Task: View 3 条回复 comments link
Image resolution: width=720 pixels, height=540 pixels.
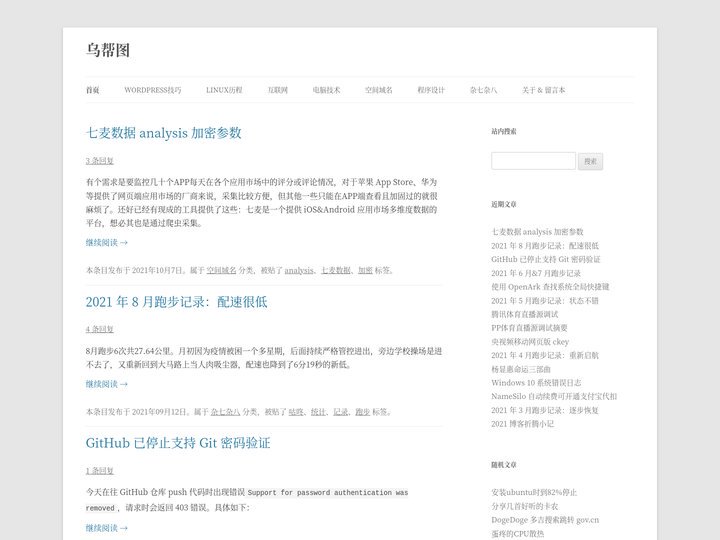Action: [x=100, y=161]
